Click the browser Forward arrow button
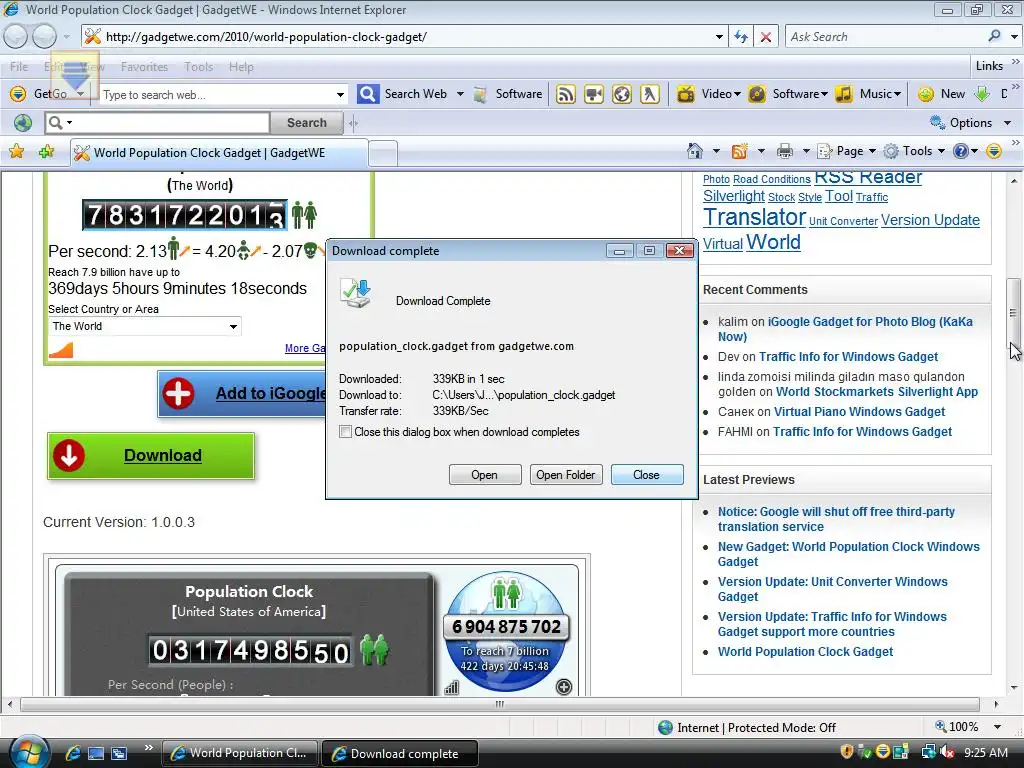Screen dimensions: 1024x768 (x=44, y=36)
